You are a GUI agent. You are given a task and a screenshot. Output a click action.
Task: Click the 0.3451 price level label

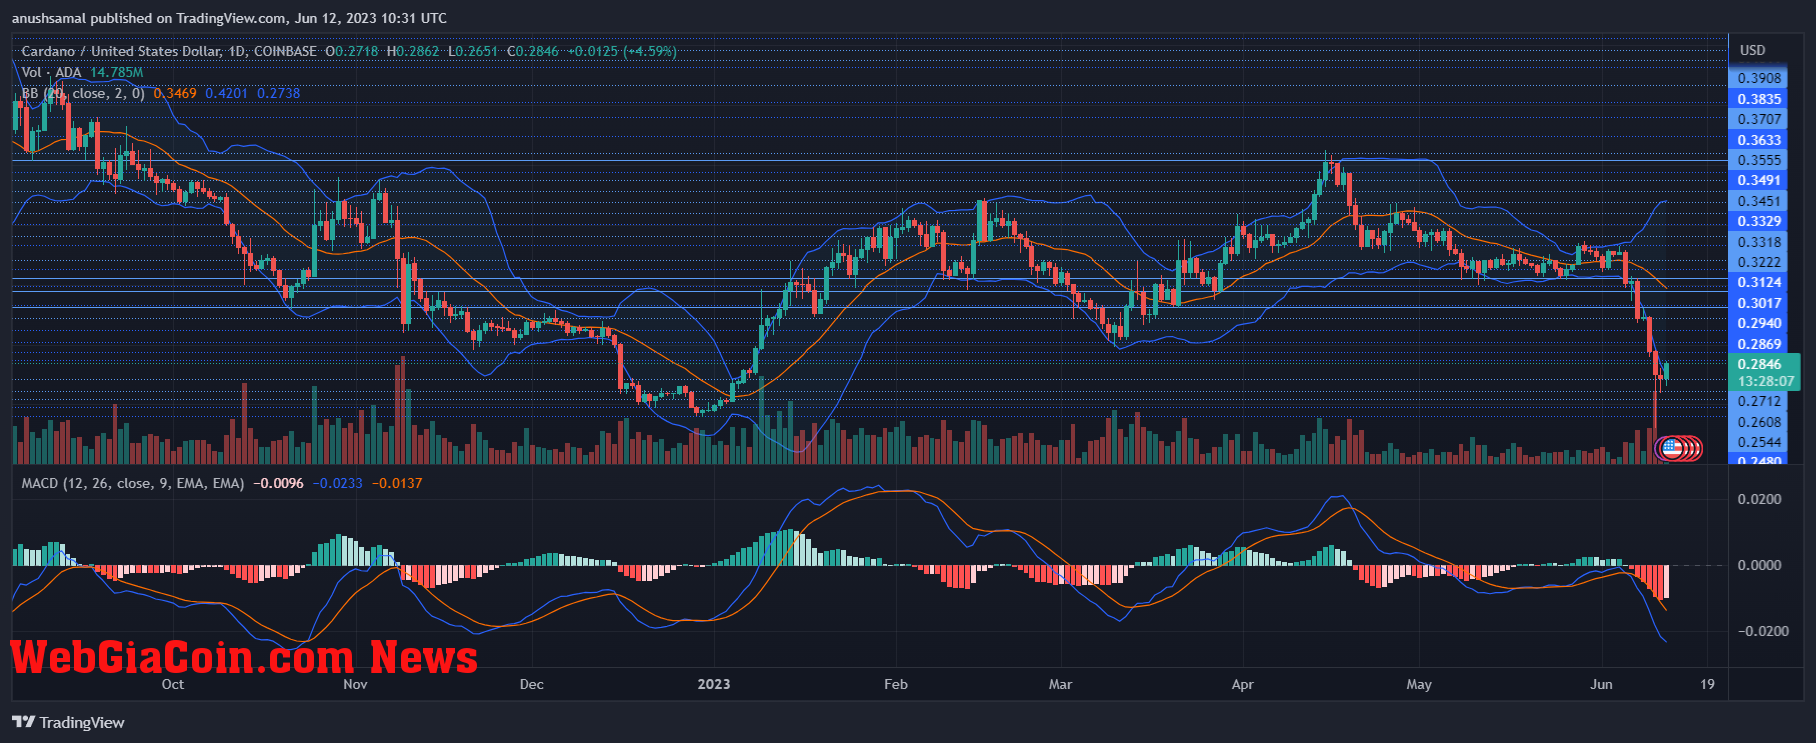[1759, 201]
